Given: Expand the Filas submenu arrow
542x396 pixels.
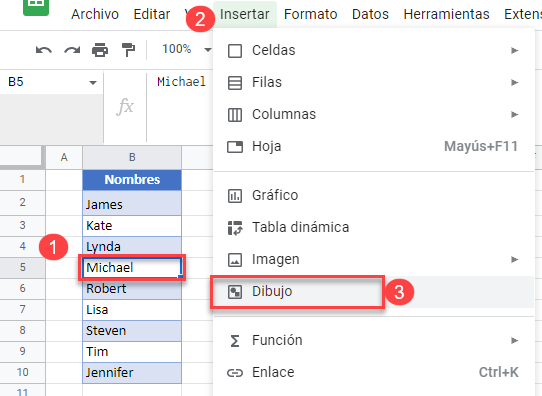Looking at the screenshot, I should pyautogui.click(x=515, y=83).
